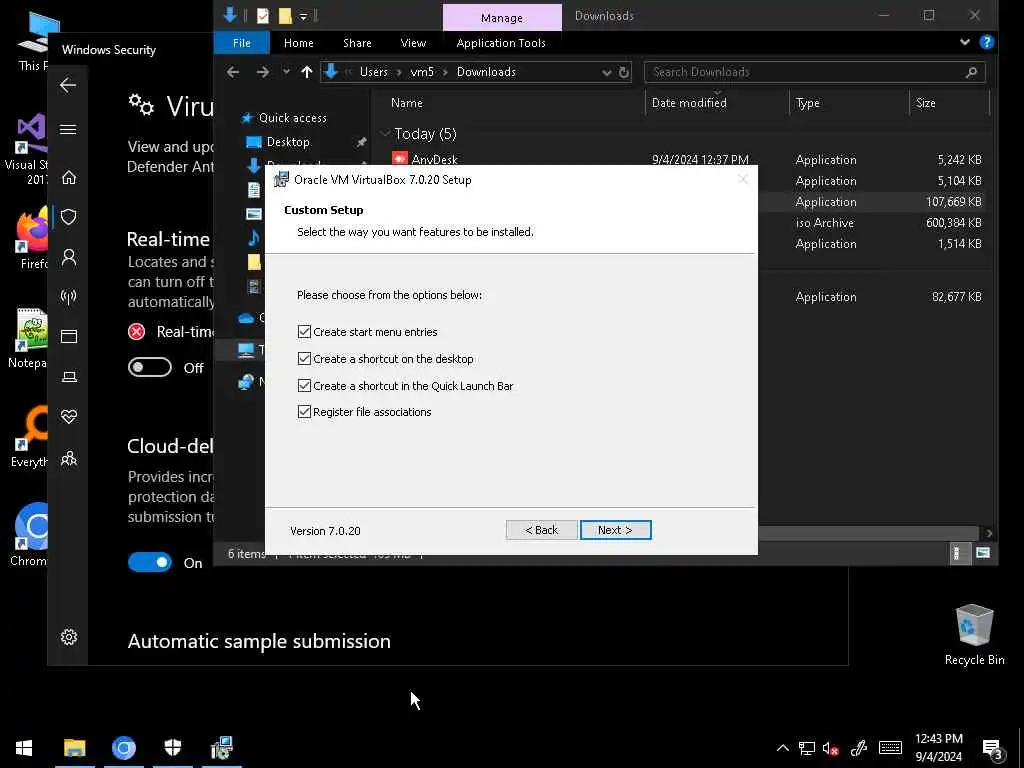
Task: Open App & browser control icon
Action: 69,336
